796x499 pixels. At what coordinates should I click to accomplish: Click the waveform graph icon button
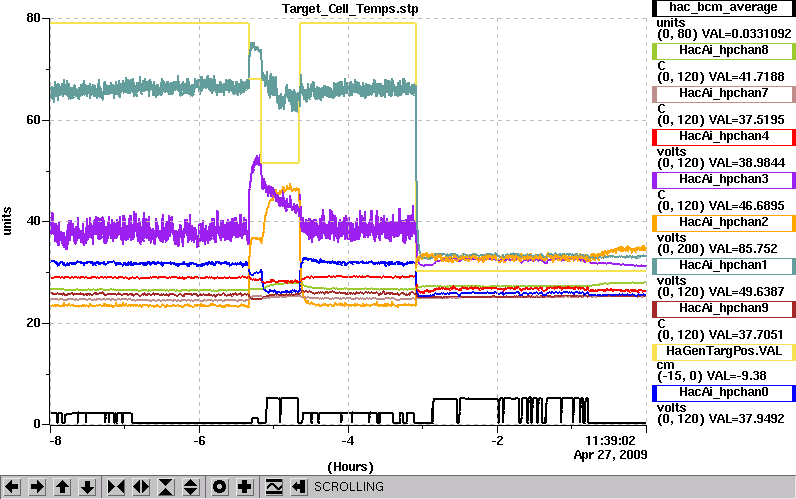274,487
